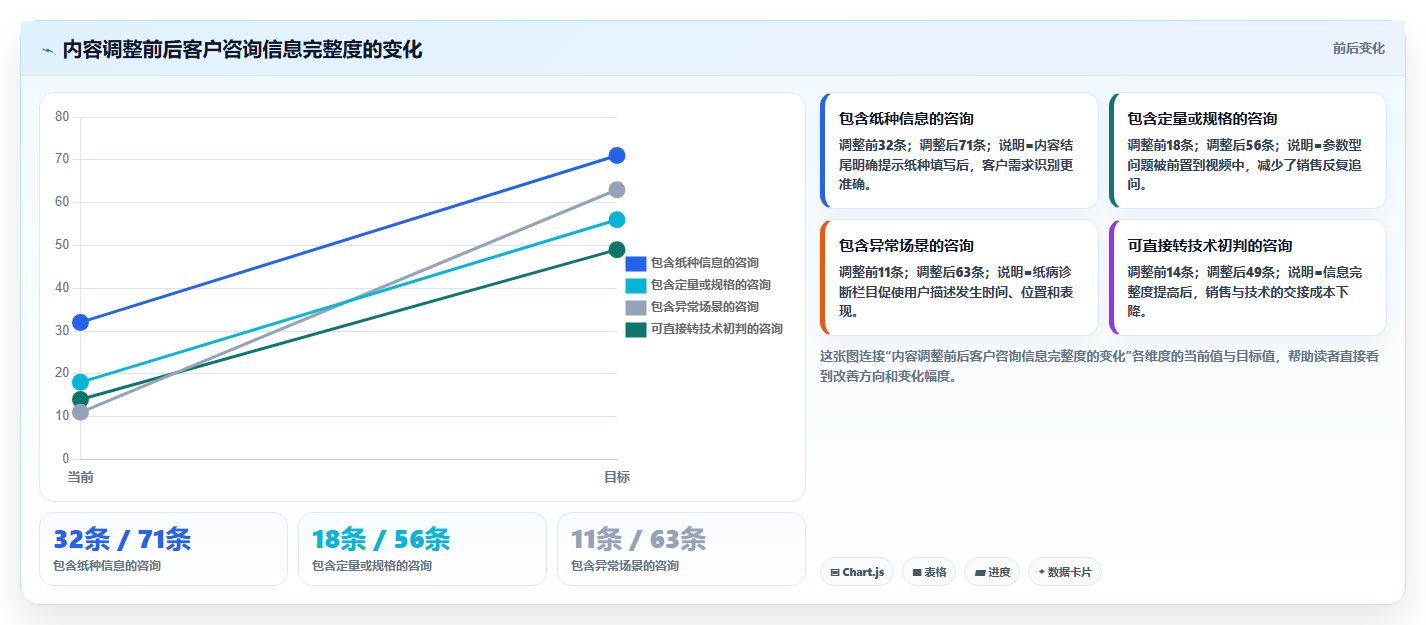Image resolution: width=1426 pixels, height=625 pixels.
Task: Click the 可直接转技术初判的咨询 info card title
Action: (1210, 245)
